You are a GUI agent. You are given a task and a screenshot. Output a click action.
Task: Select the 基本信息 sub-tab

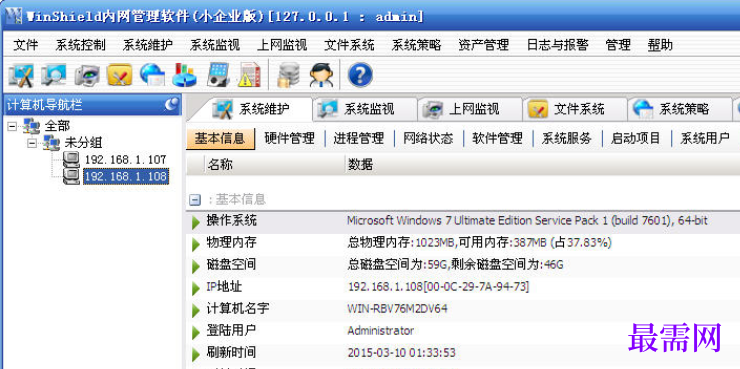tap(220, 138)
